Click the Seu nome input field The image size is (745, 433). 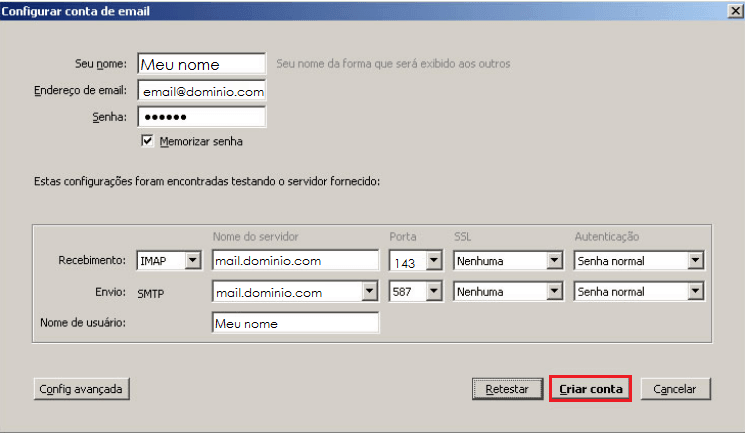tap(201, 64)
